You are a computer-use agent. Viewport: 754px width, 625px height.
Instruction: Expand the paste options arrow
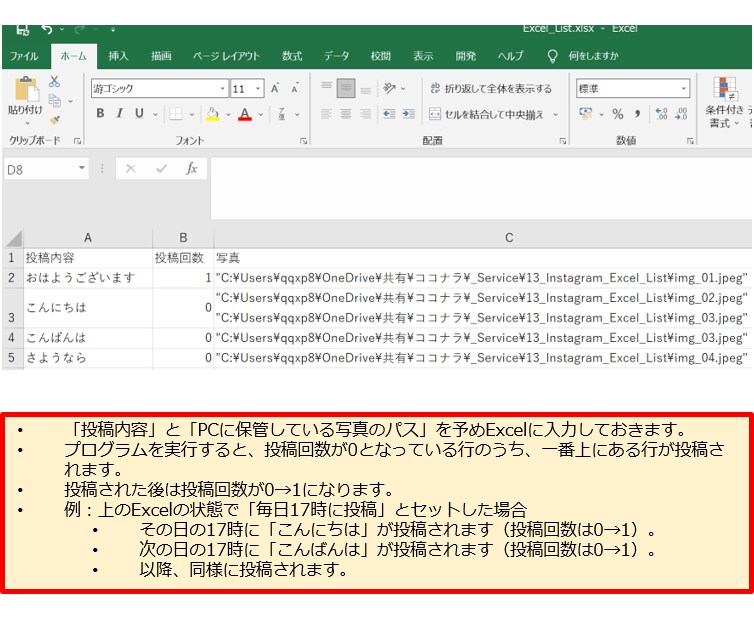[x=27, y=123]
